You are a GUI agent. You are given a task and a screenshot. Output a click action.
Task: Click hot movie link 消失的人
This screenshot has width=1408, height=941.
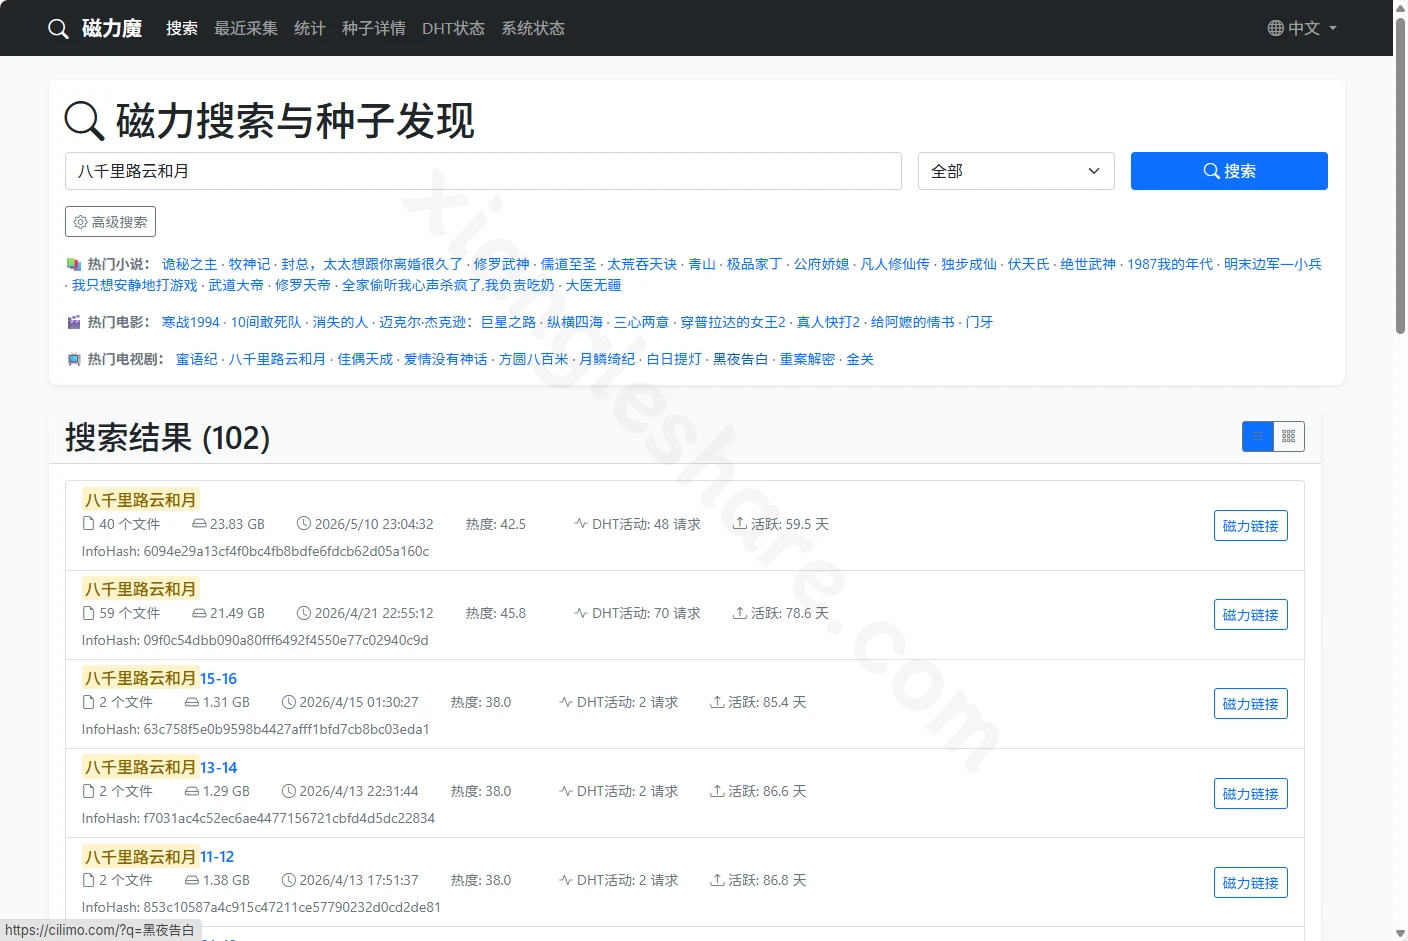[x=340, y=322]
